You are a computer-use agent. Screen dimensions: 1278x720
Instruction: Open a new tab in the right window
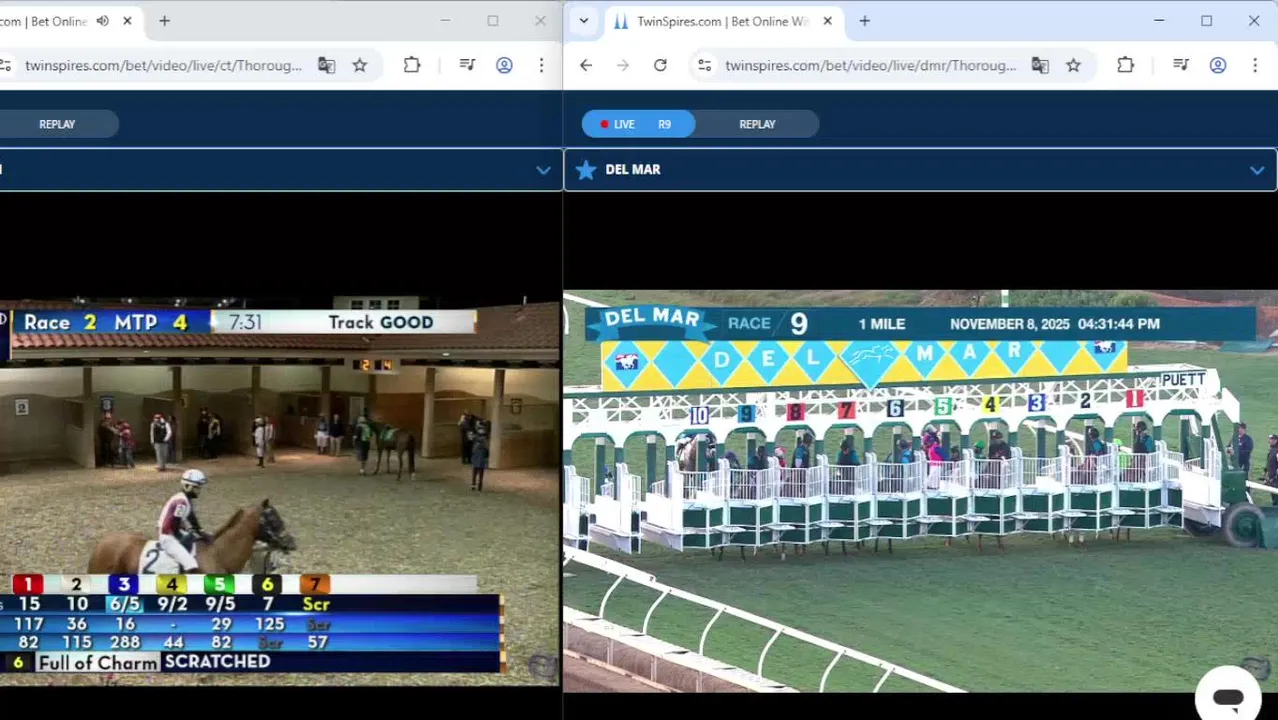coord(864,21)
